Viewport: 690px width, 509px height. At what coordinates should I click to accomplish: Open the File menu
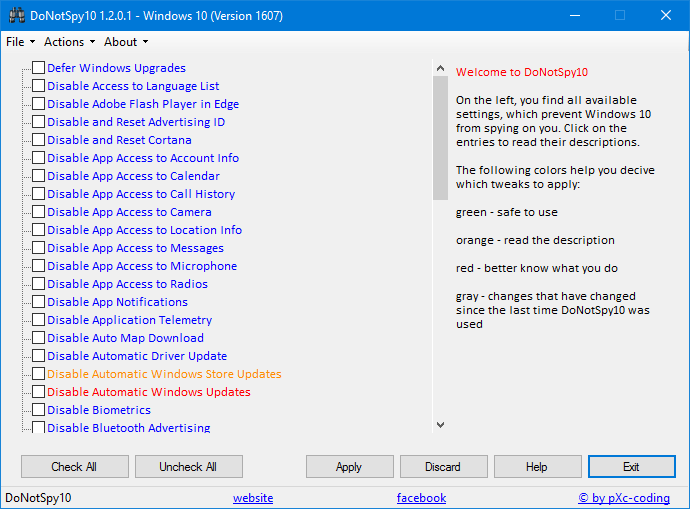click(x=20, y=42)
